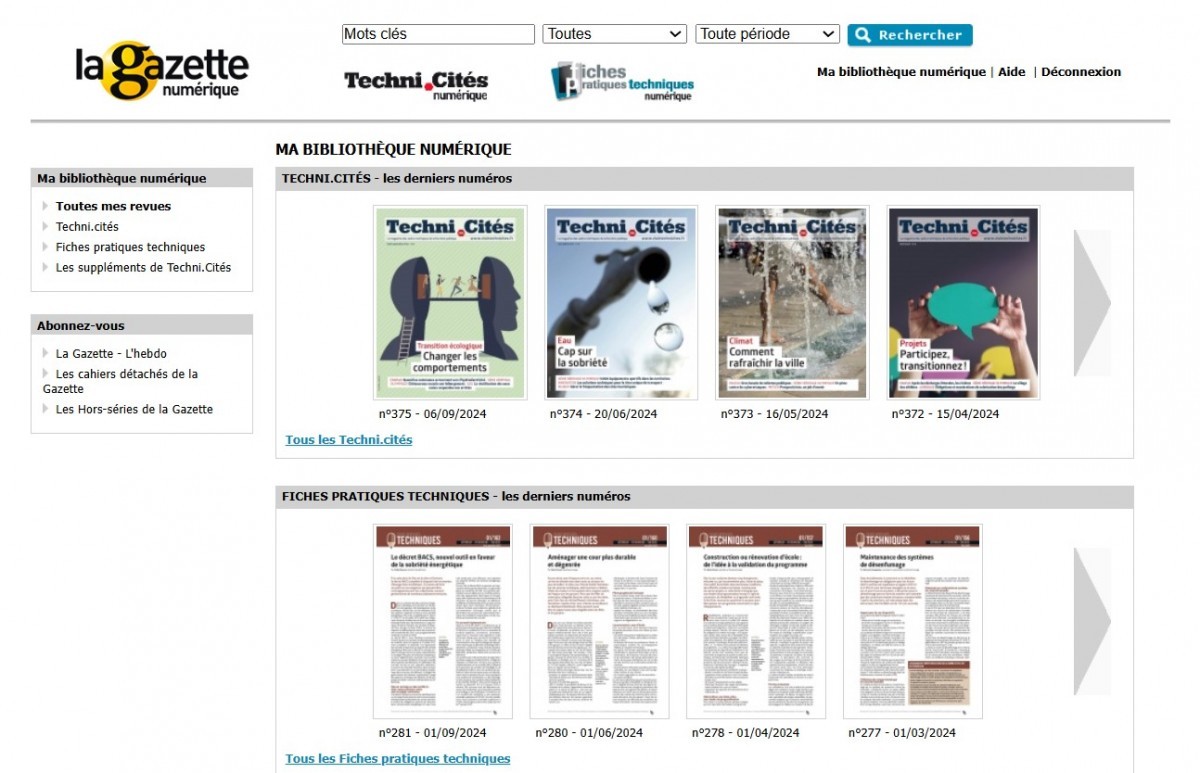Open Techni.Cités cover n°375 Changer les comportements
The image size is (1200, 773).
449,302
